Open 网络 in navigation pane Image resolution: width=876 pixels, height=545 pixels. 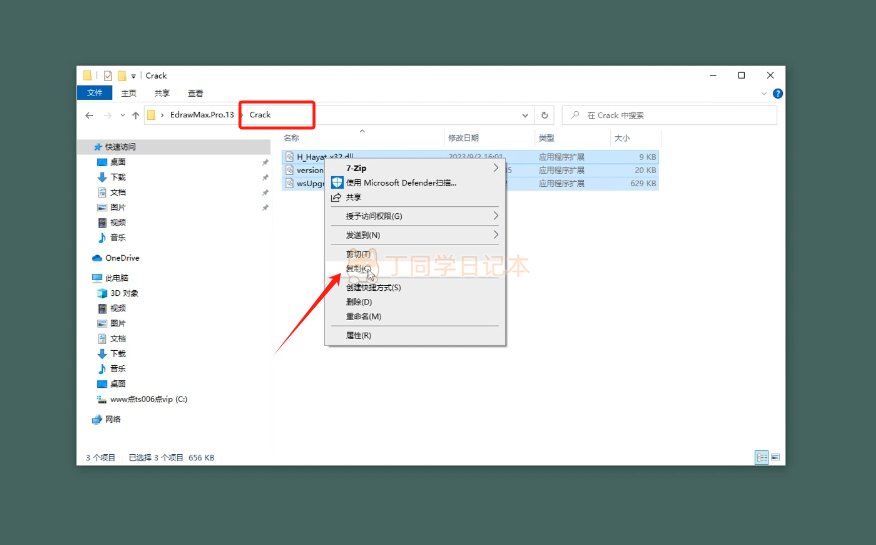112,419
